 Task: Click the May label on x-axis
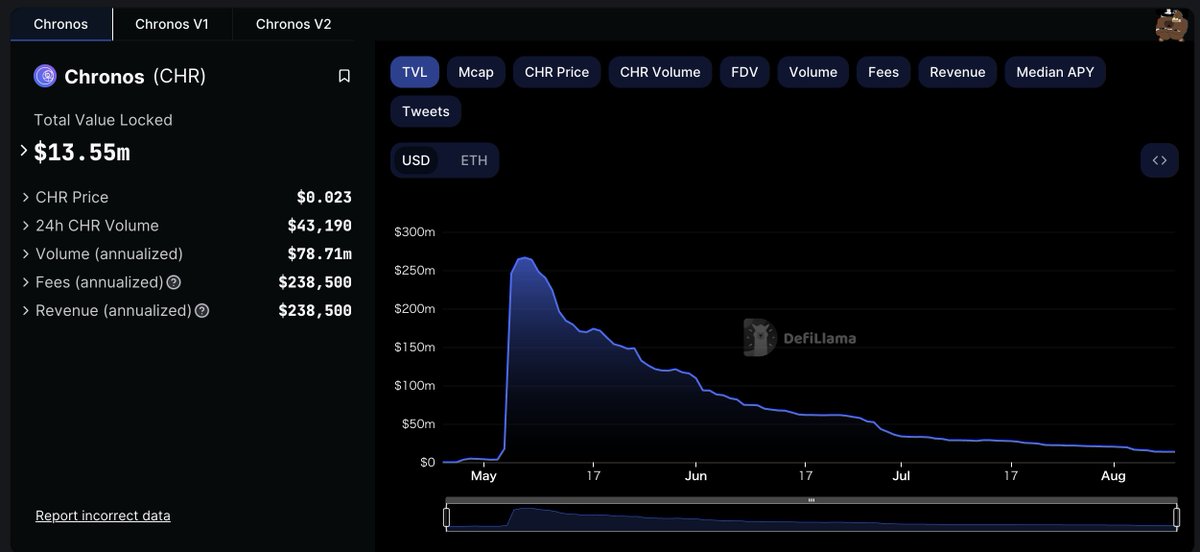(484, 476)
